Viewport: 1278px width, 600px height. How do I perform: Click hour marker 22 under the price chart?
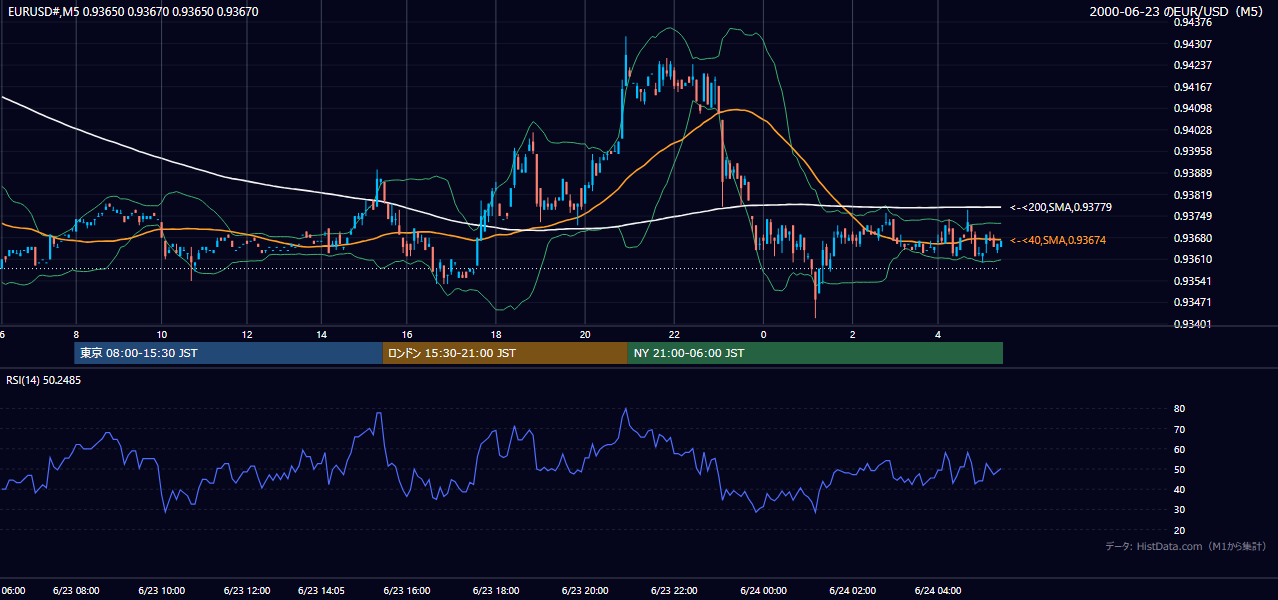tap(674, 334)
